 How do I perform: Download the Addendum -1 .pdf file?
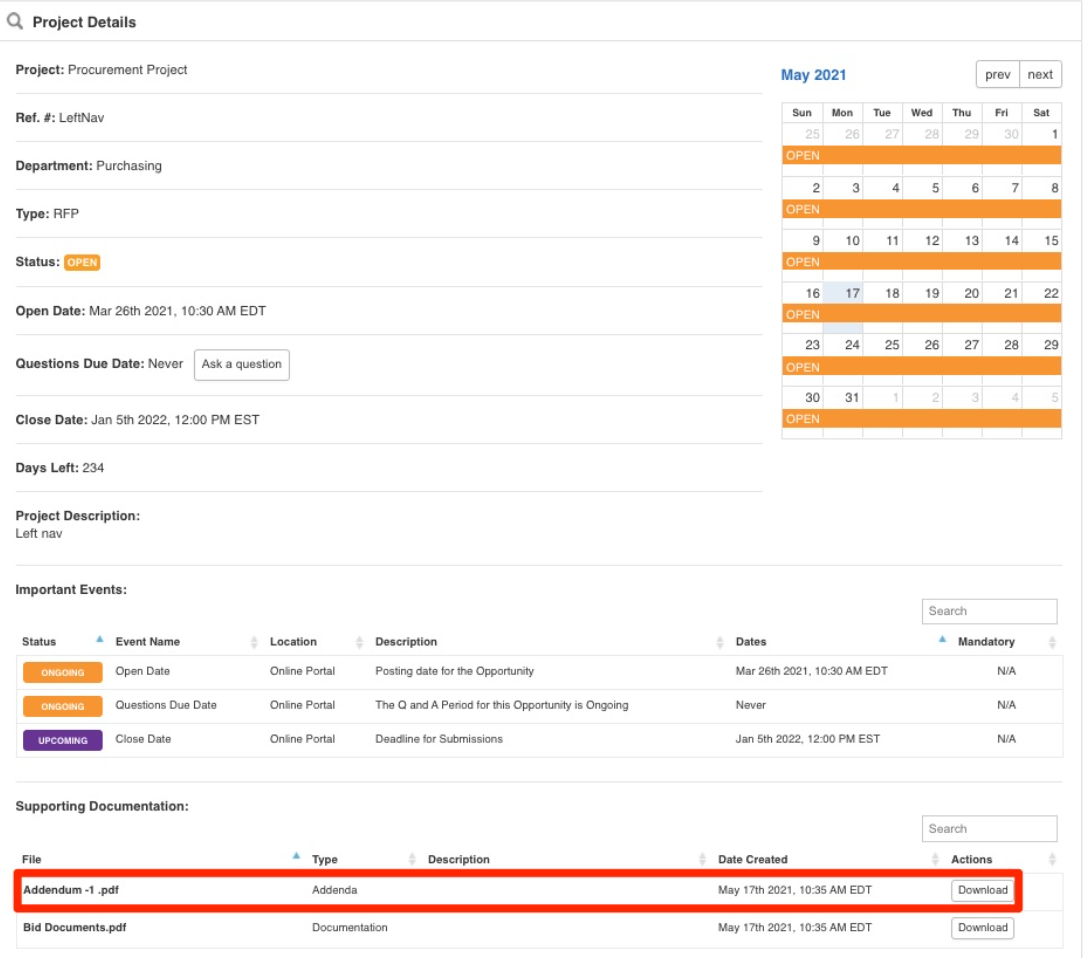pyautogui.click(x=982, y=890)
